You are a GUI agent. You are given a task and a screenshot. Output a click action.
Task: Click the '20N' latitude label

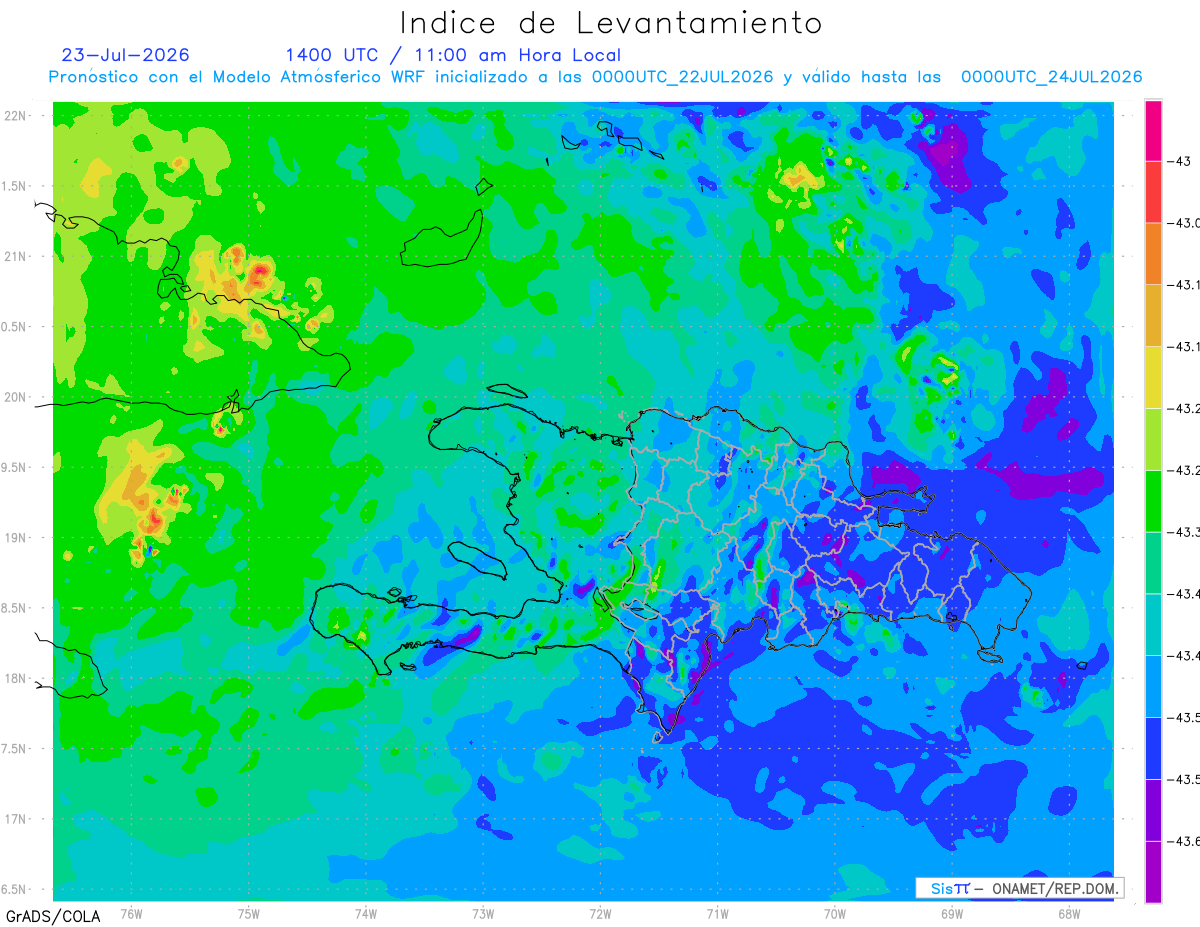(x=16, y=397)
